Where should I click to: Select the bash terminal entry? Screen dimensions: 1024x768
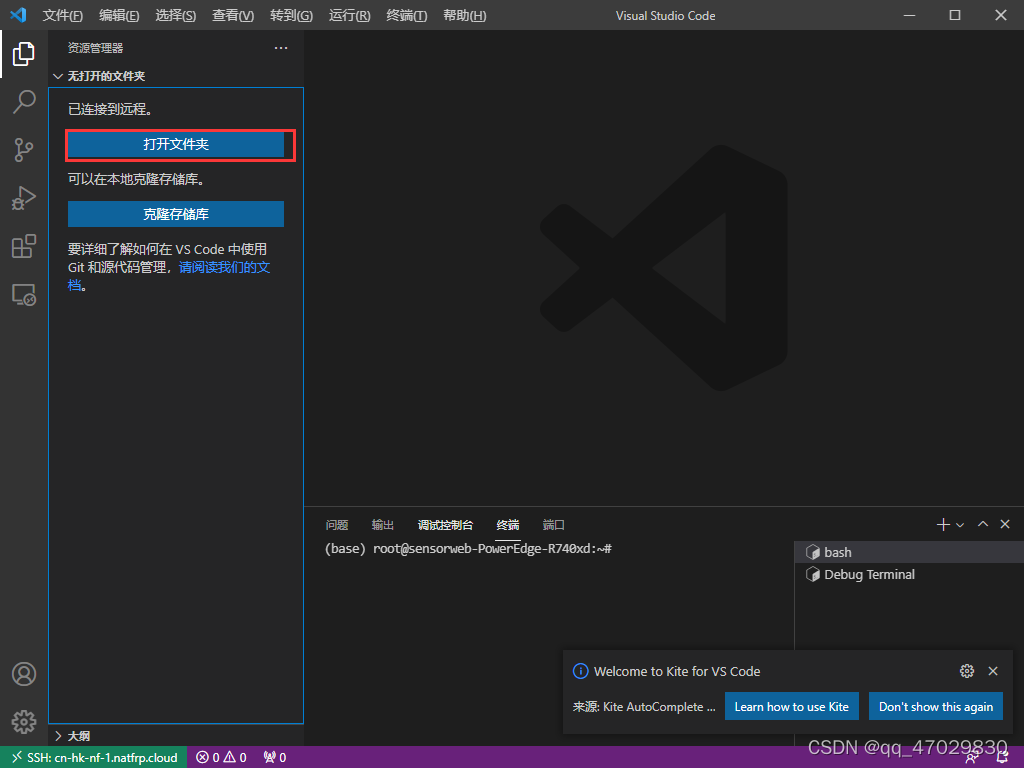[x=908, y=552]
